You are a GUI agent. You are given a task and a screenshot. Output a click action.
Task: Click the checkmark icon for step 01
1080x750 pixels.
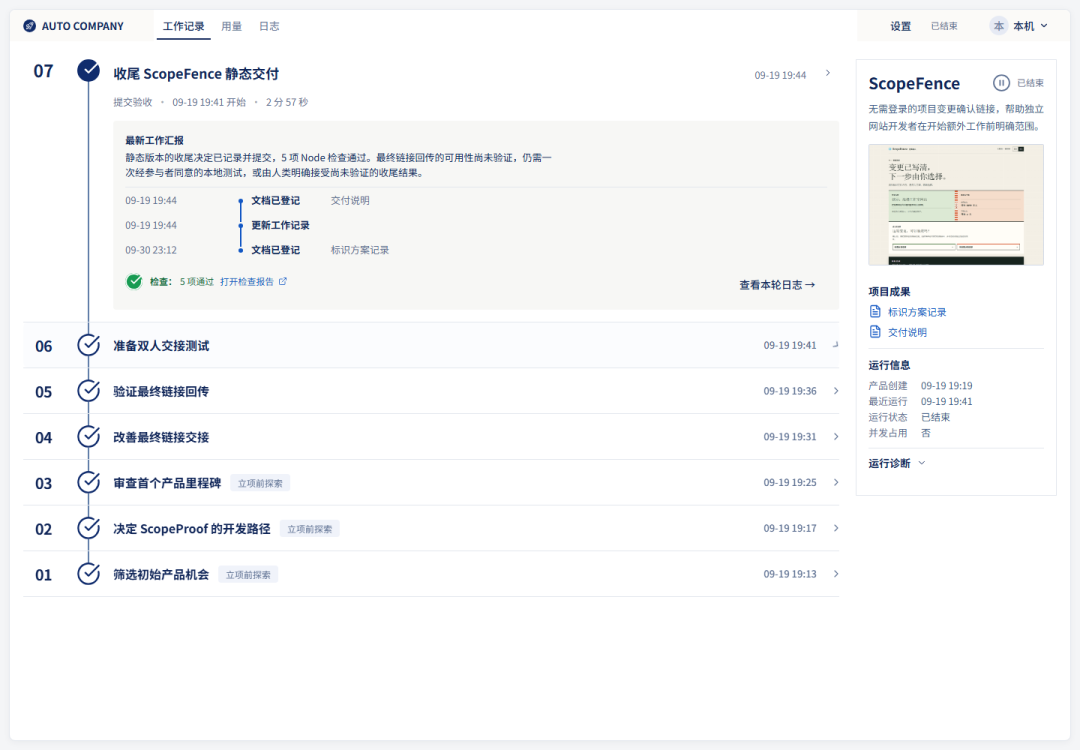click(88, 574)
